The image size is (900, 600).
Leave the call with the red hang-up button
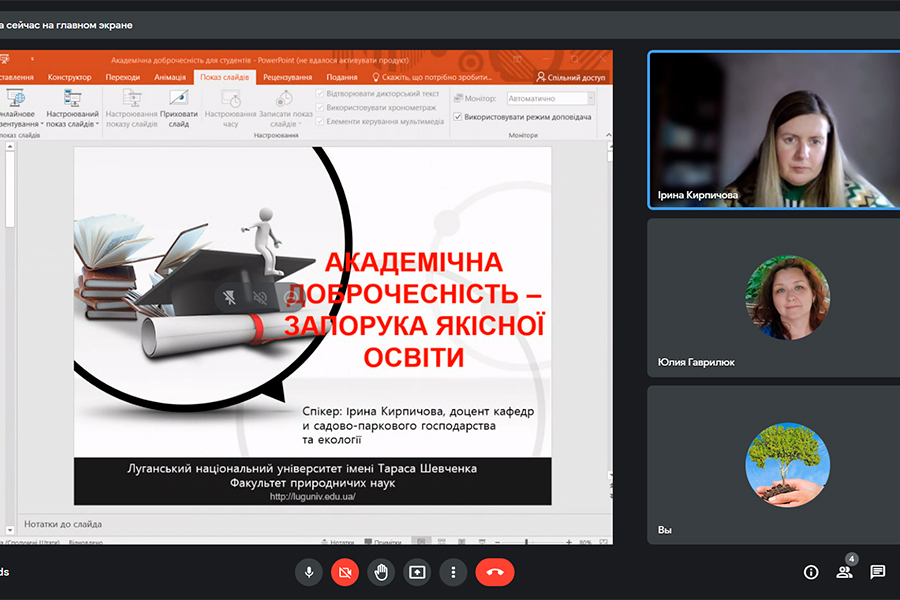pos(494,572)
